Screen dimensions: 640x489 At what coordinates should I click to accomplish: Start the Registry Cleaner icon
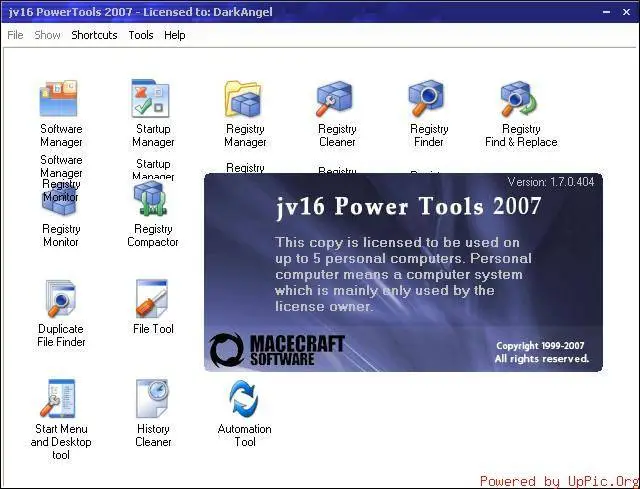334,98
